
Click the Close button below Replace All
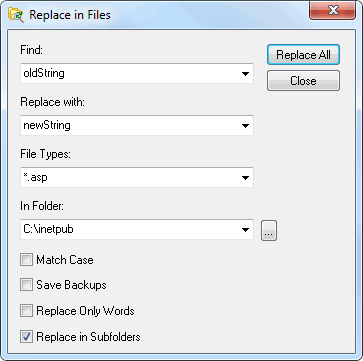[x=303, y=81]
